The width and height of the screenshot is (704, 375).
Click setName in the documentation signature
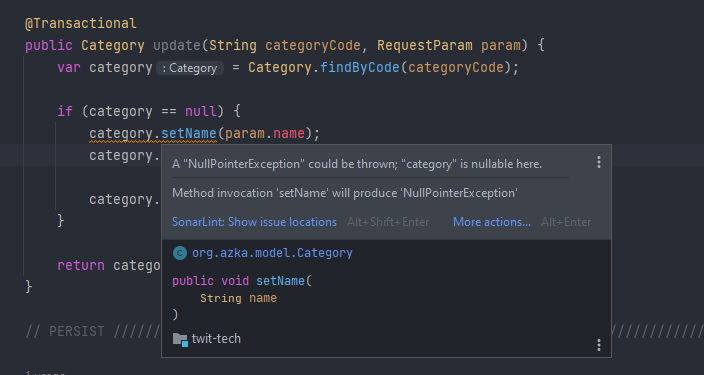[281, 281]
